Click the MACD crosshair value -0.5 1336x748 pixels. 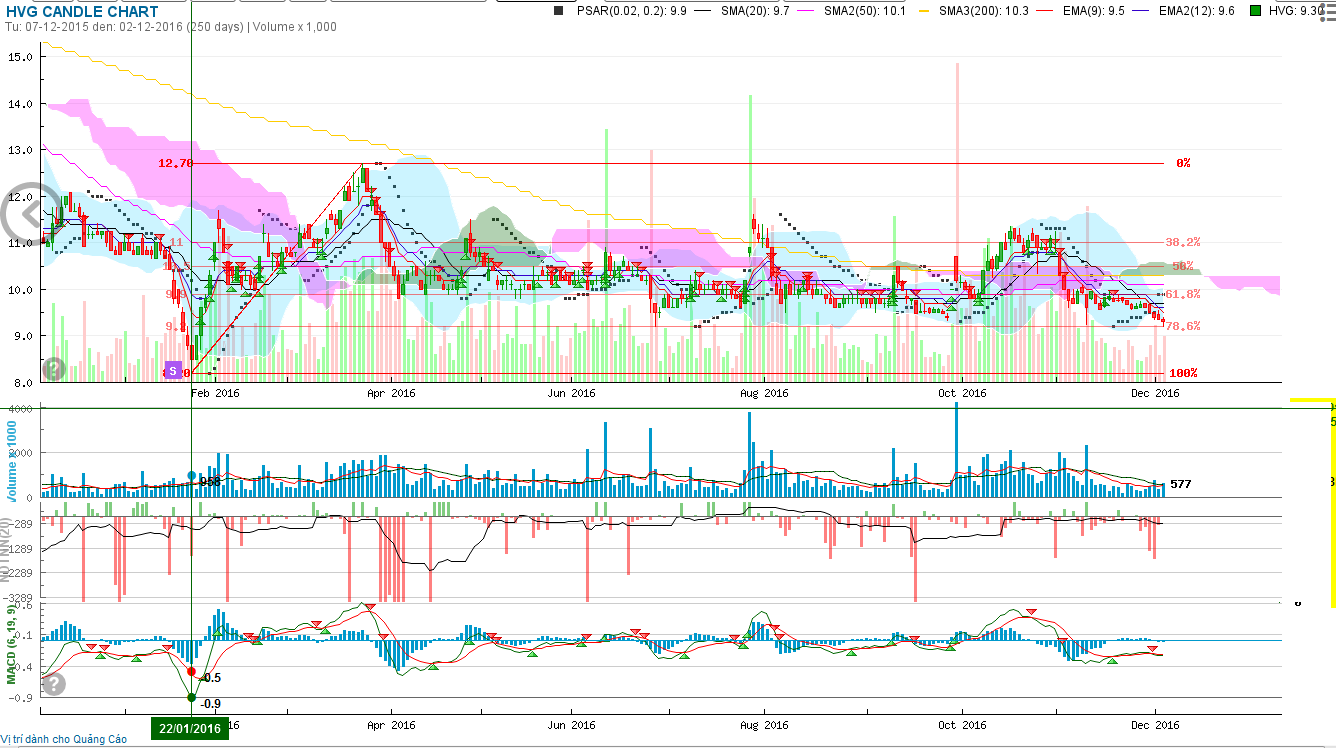click(x=211, y=678)
